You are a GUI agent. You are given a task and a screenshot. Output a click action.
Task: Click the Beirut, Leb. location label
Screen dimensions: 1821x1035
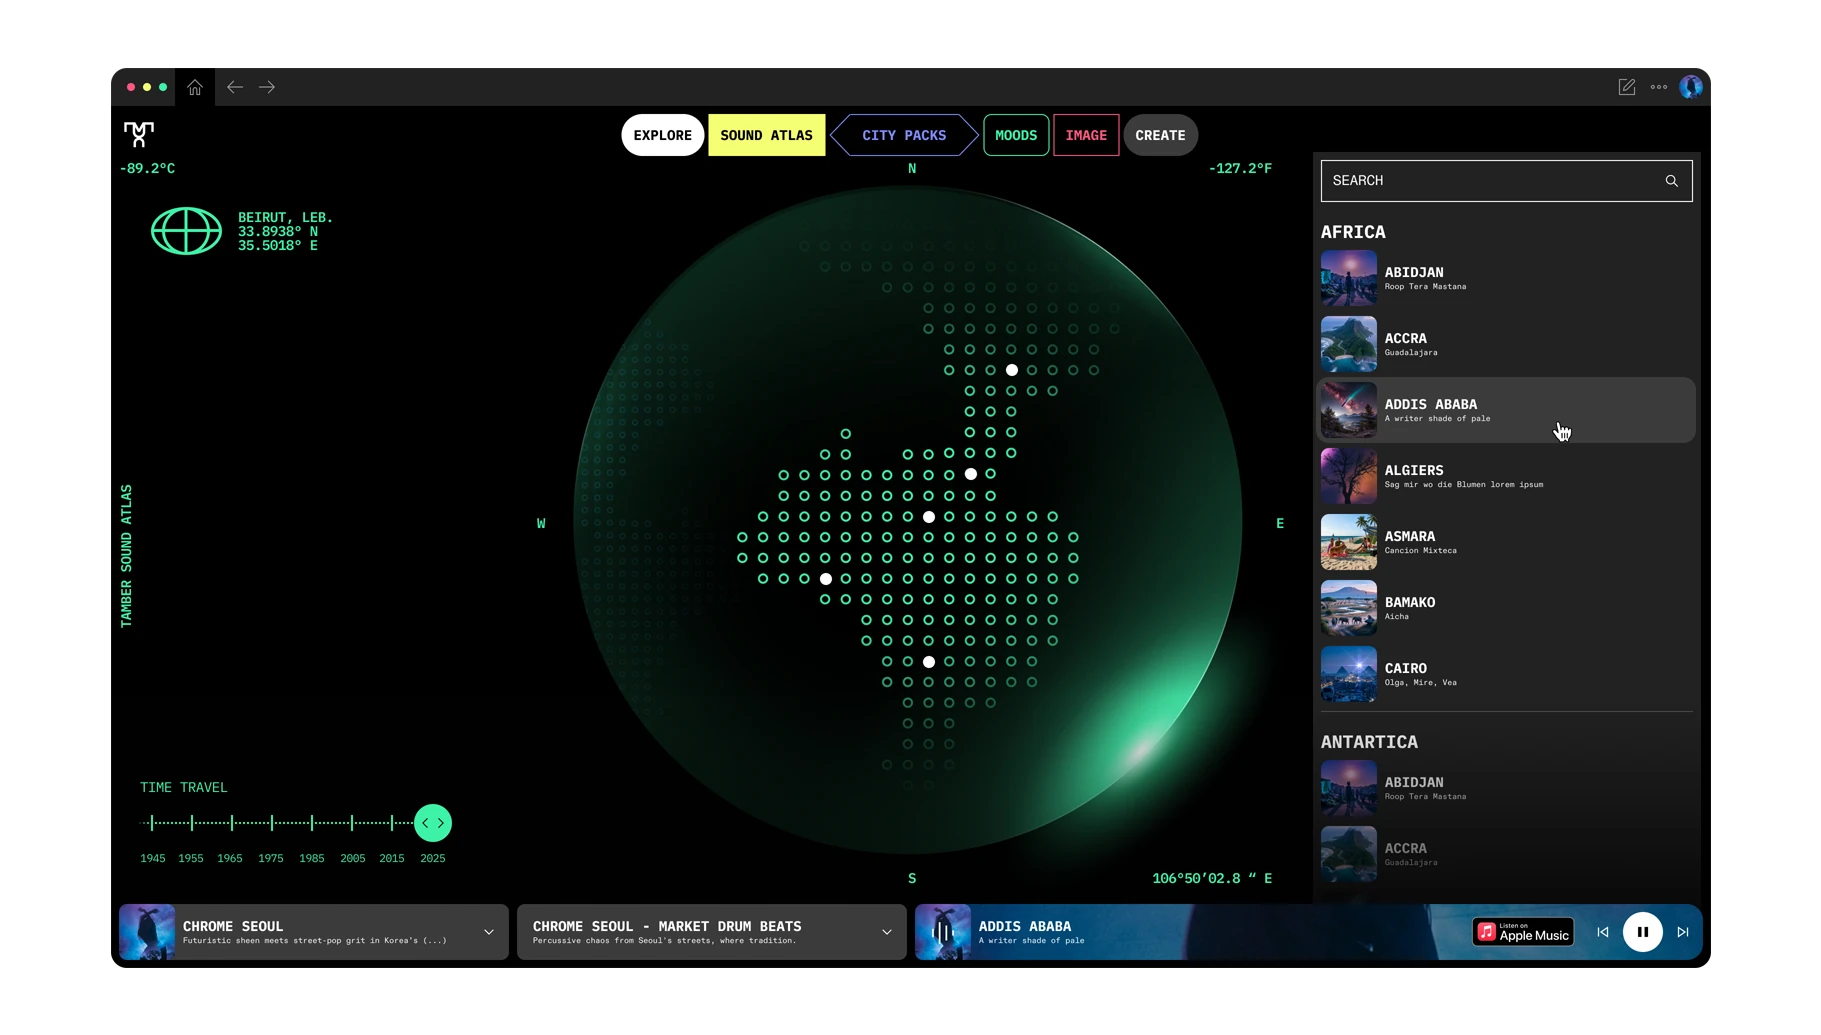point(285,217)
